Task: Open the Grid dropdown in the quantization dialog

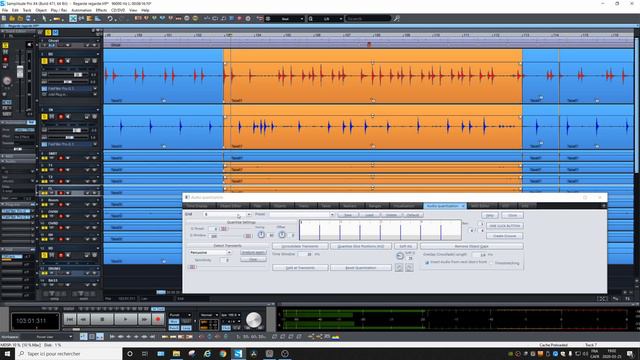Action: click(248, 214)
